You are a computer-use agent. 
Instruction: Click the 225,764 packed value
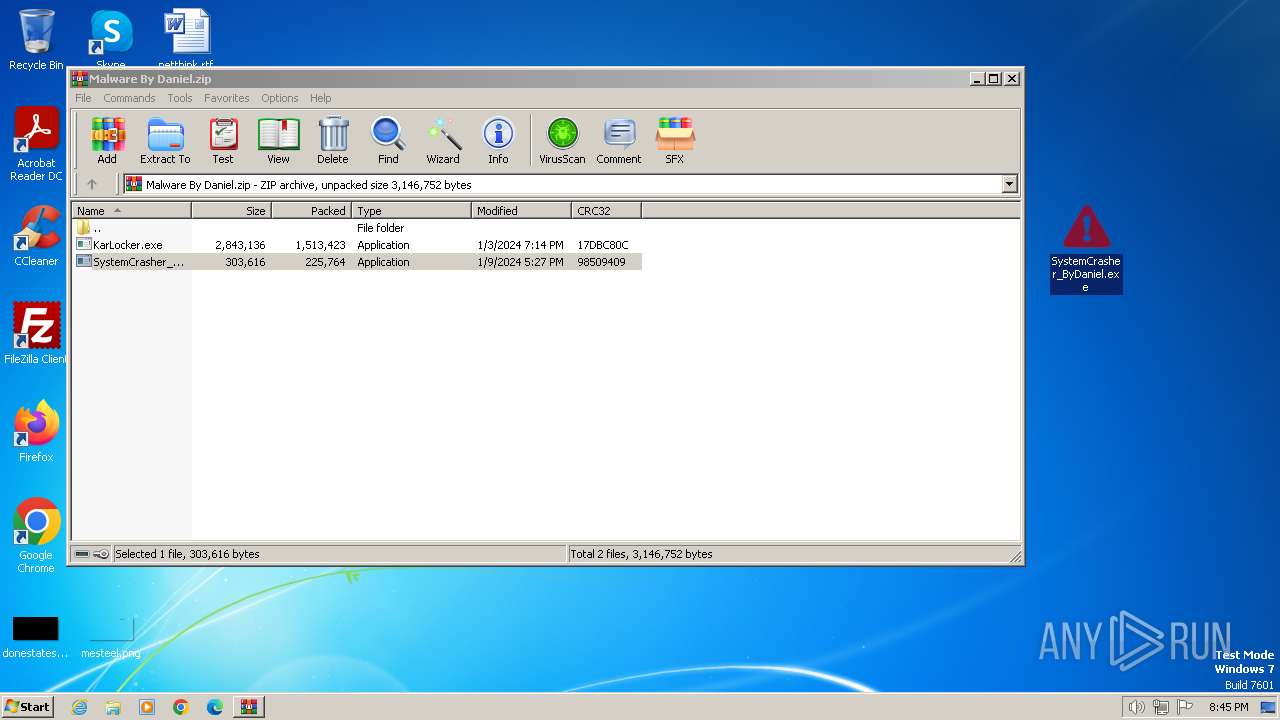pyautogui.click(x=325, y=262)
